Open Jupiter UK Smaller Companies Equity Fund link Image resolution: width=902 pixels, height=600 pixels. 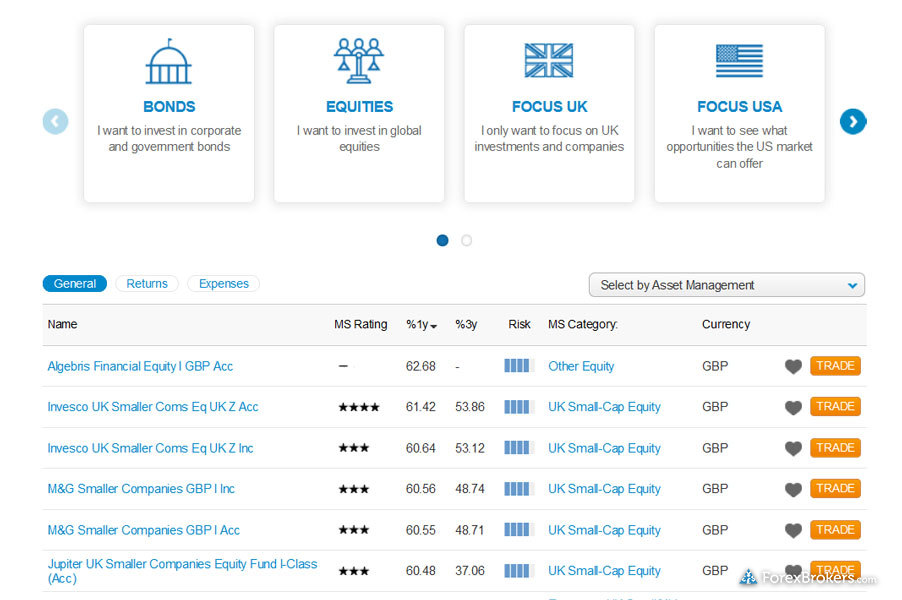click(x=182, y=571)
